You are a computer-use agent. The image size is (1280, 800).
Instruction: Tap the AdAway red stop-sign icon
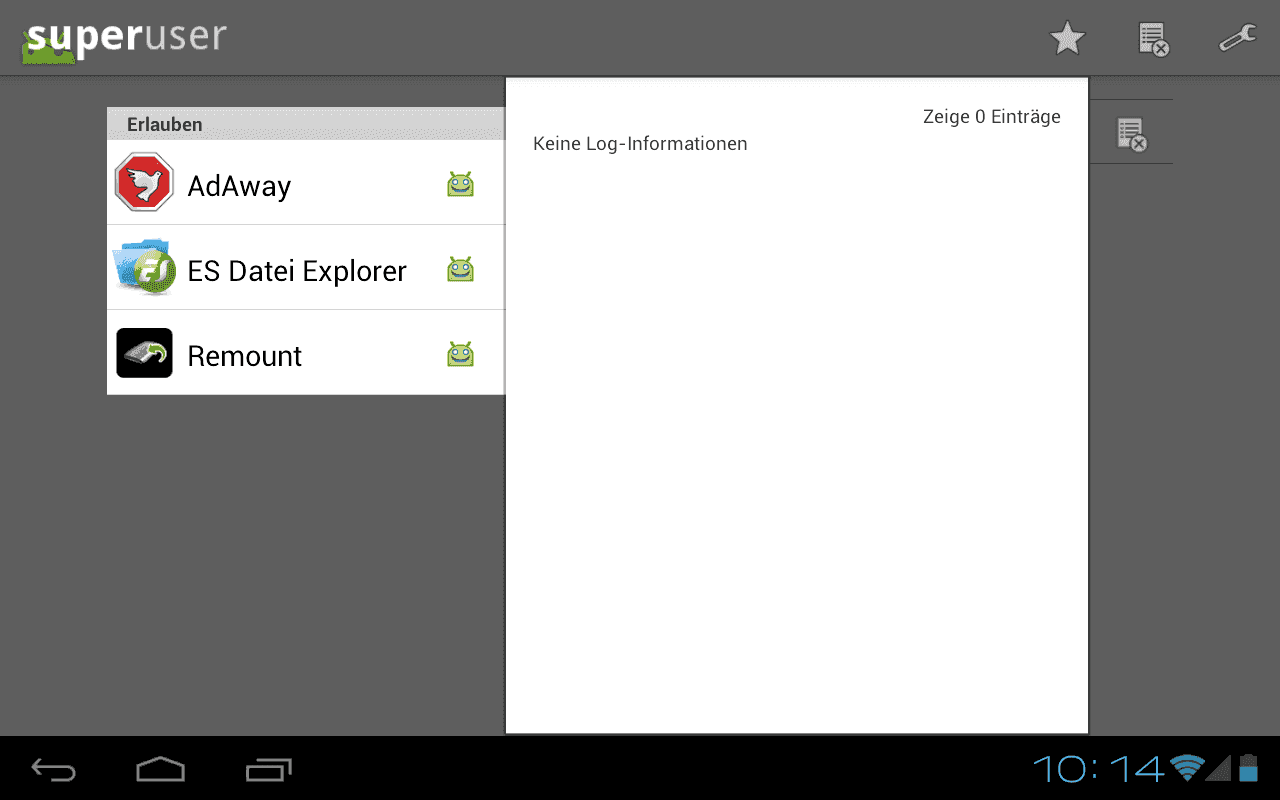coord(144,183)
